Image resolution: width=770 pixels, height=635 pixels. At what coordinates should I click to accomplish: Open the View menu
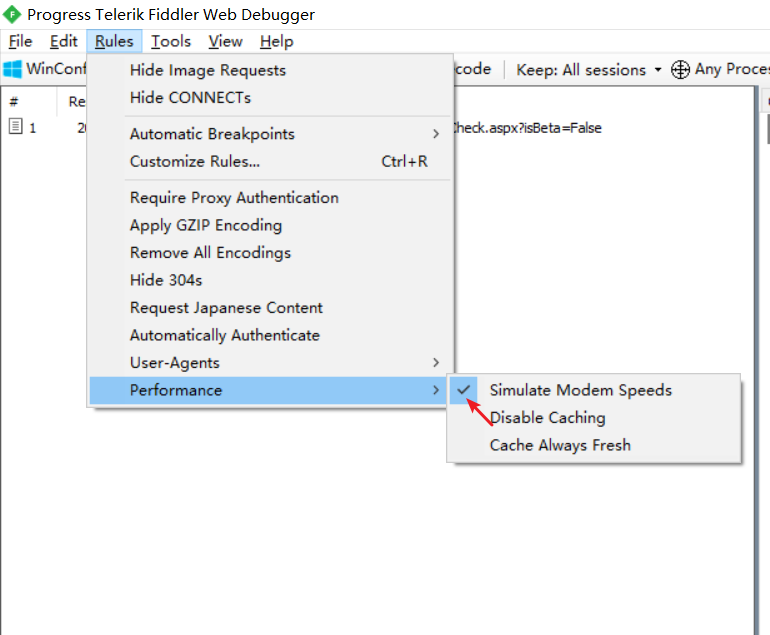coord(225,41)
